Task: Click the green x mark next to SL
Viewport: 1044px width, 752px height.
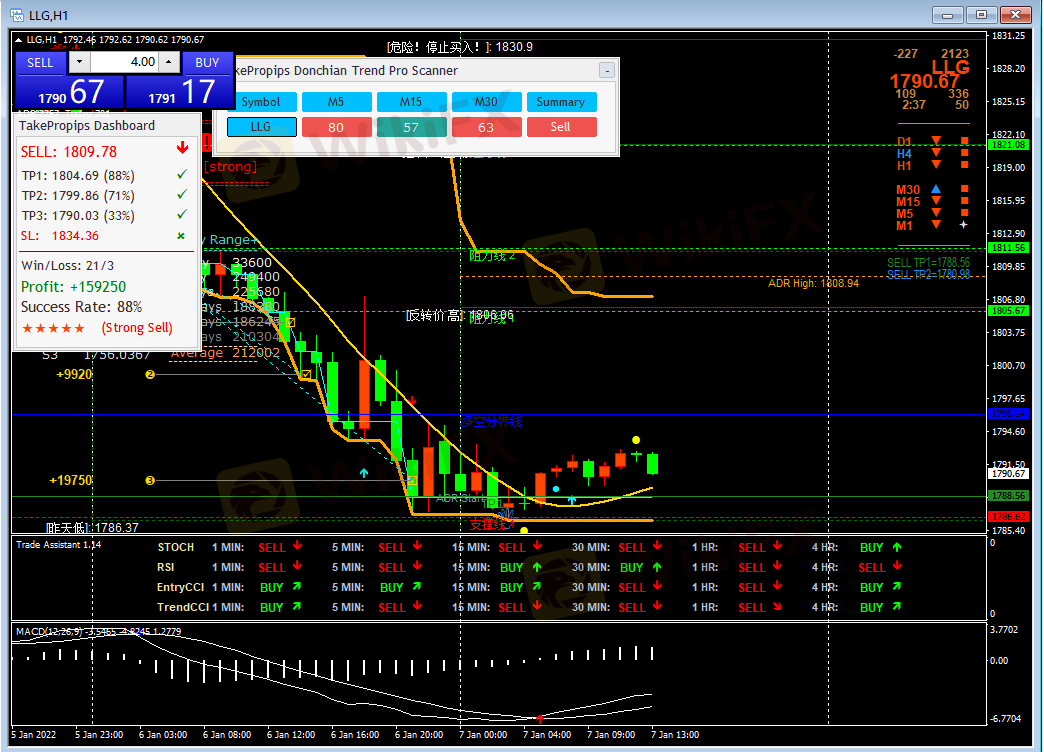Action: [x=181, y=236]
